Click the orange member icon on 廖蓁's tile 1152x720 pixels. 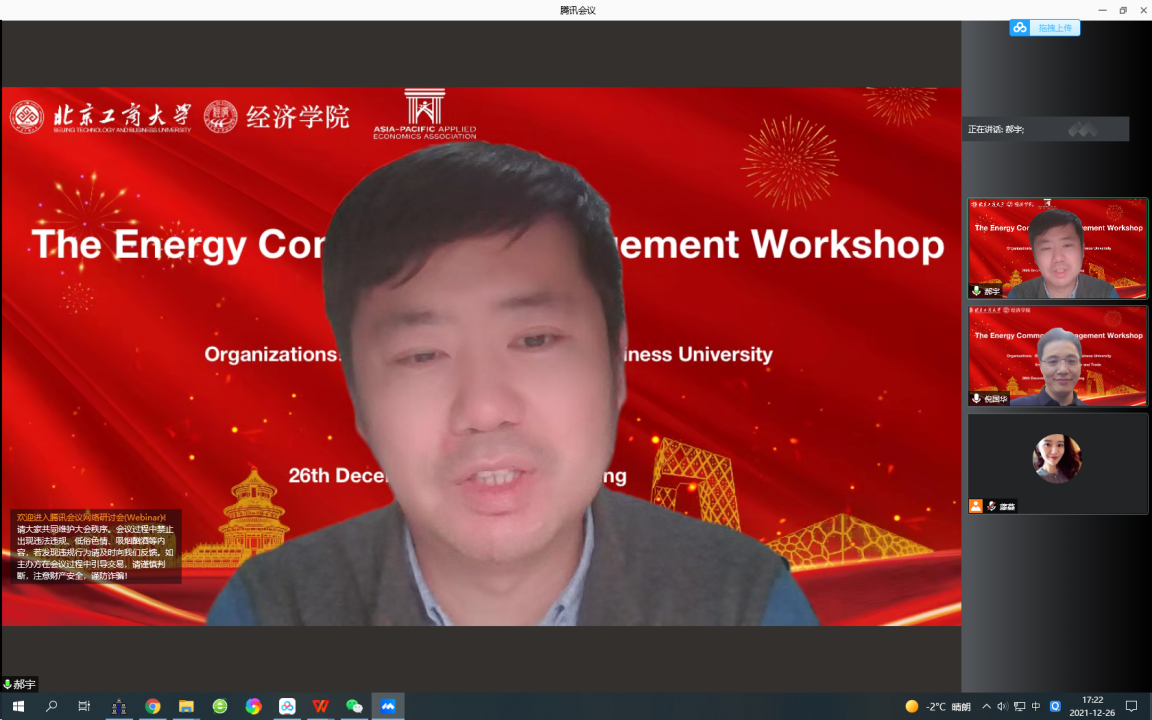tap(976, 506)
